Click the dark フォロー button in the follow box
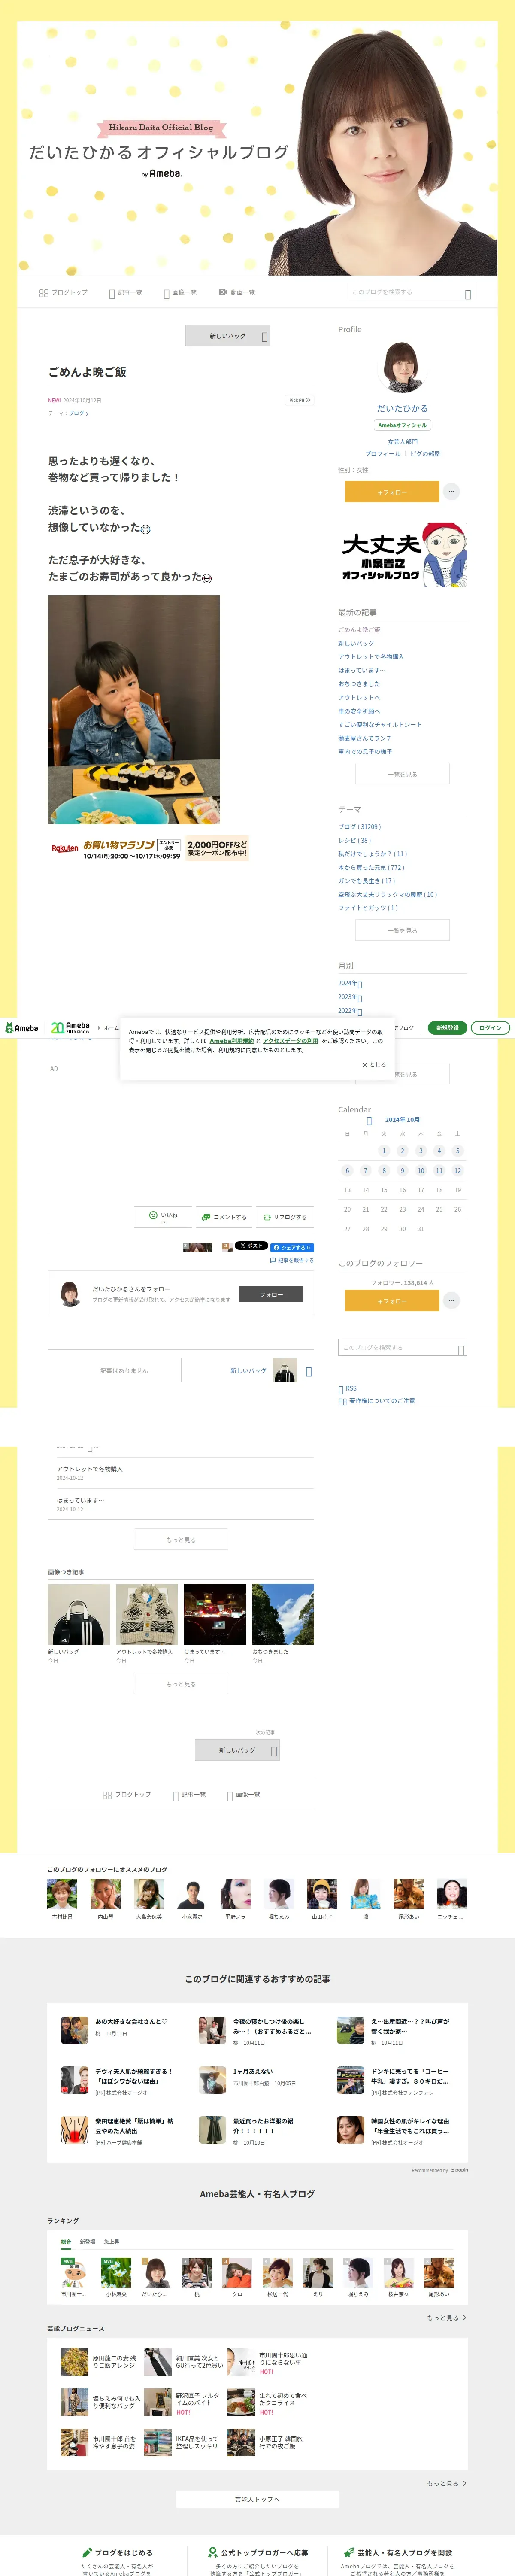515x2576 pixels. (271, 1294)
